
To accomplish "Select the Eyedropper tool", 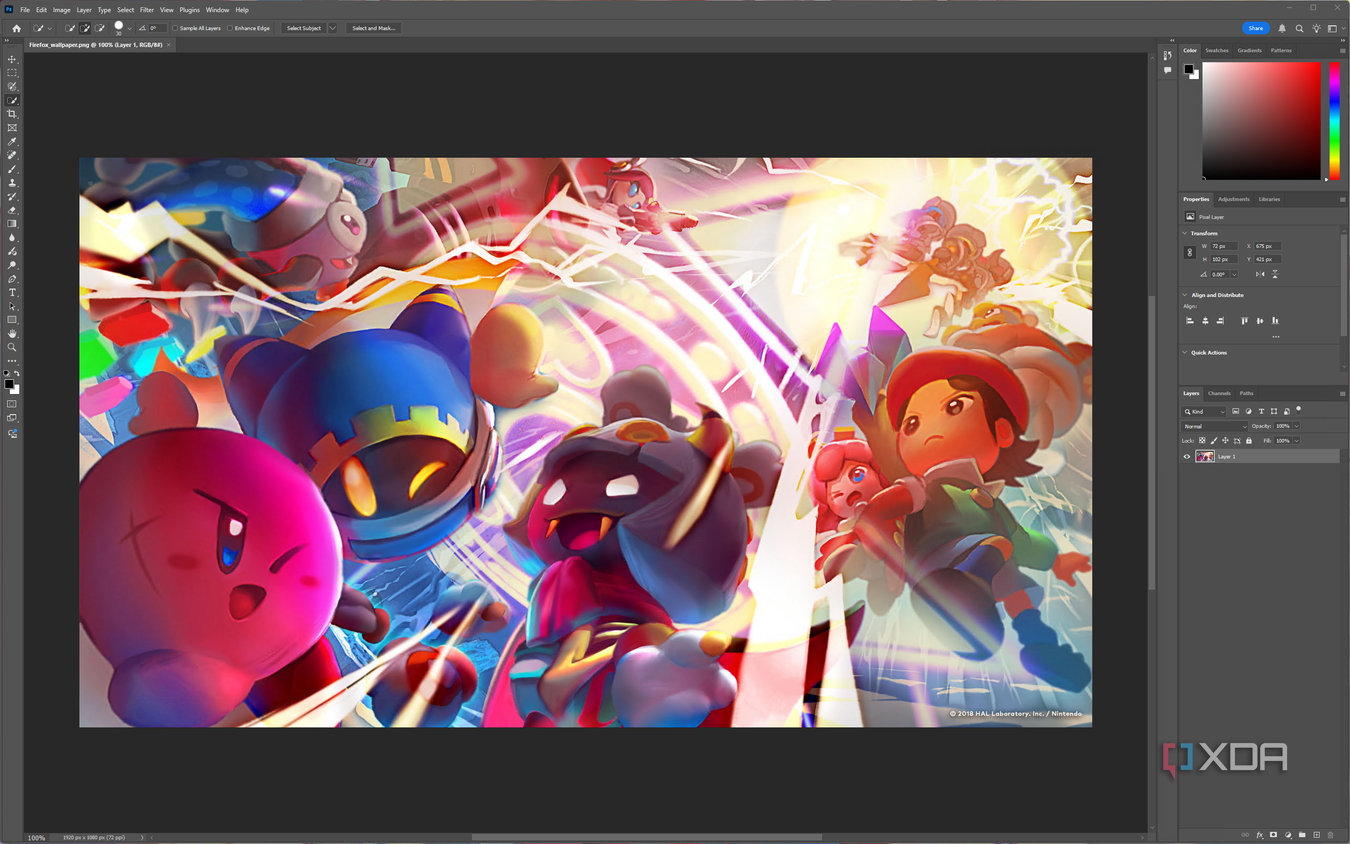I will [12, 142].
